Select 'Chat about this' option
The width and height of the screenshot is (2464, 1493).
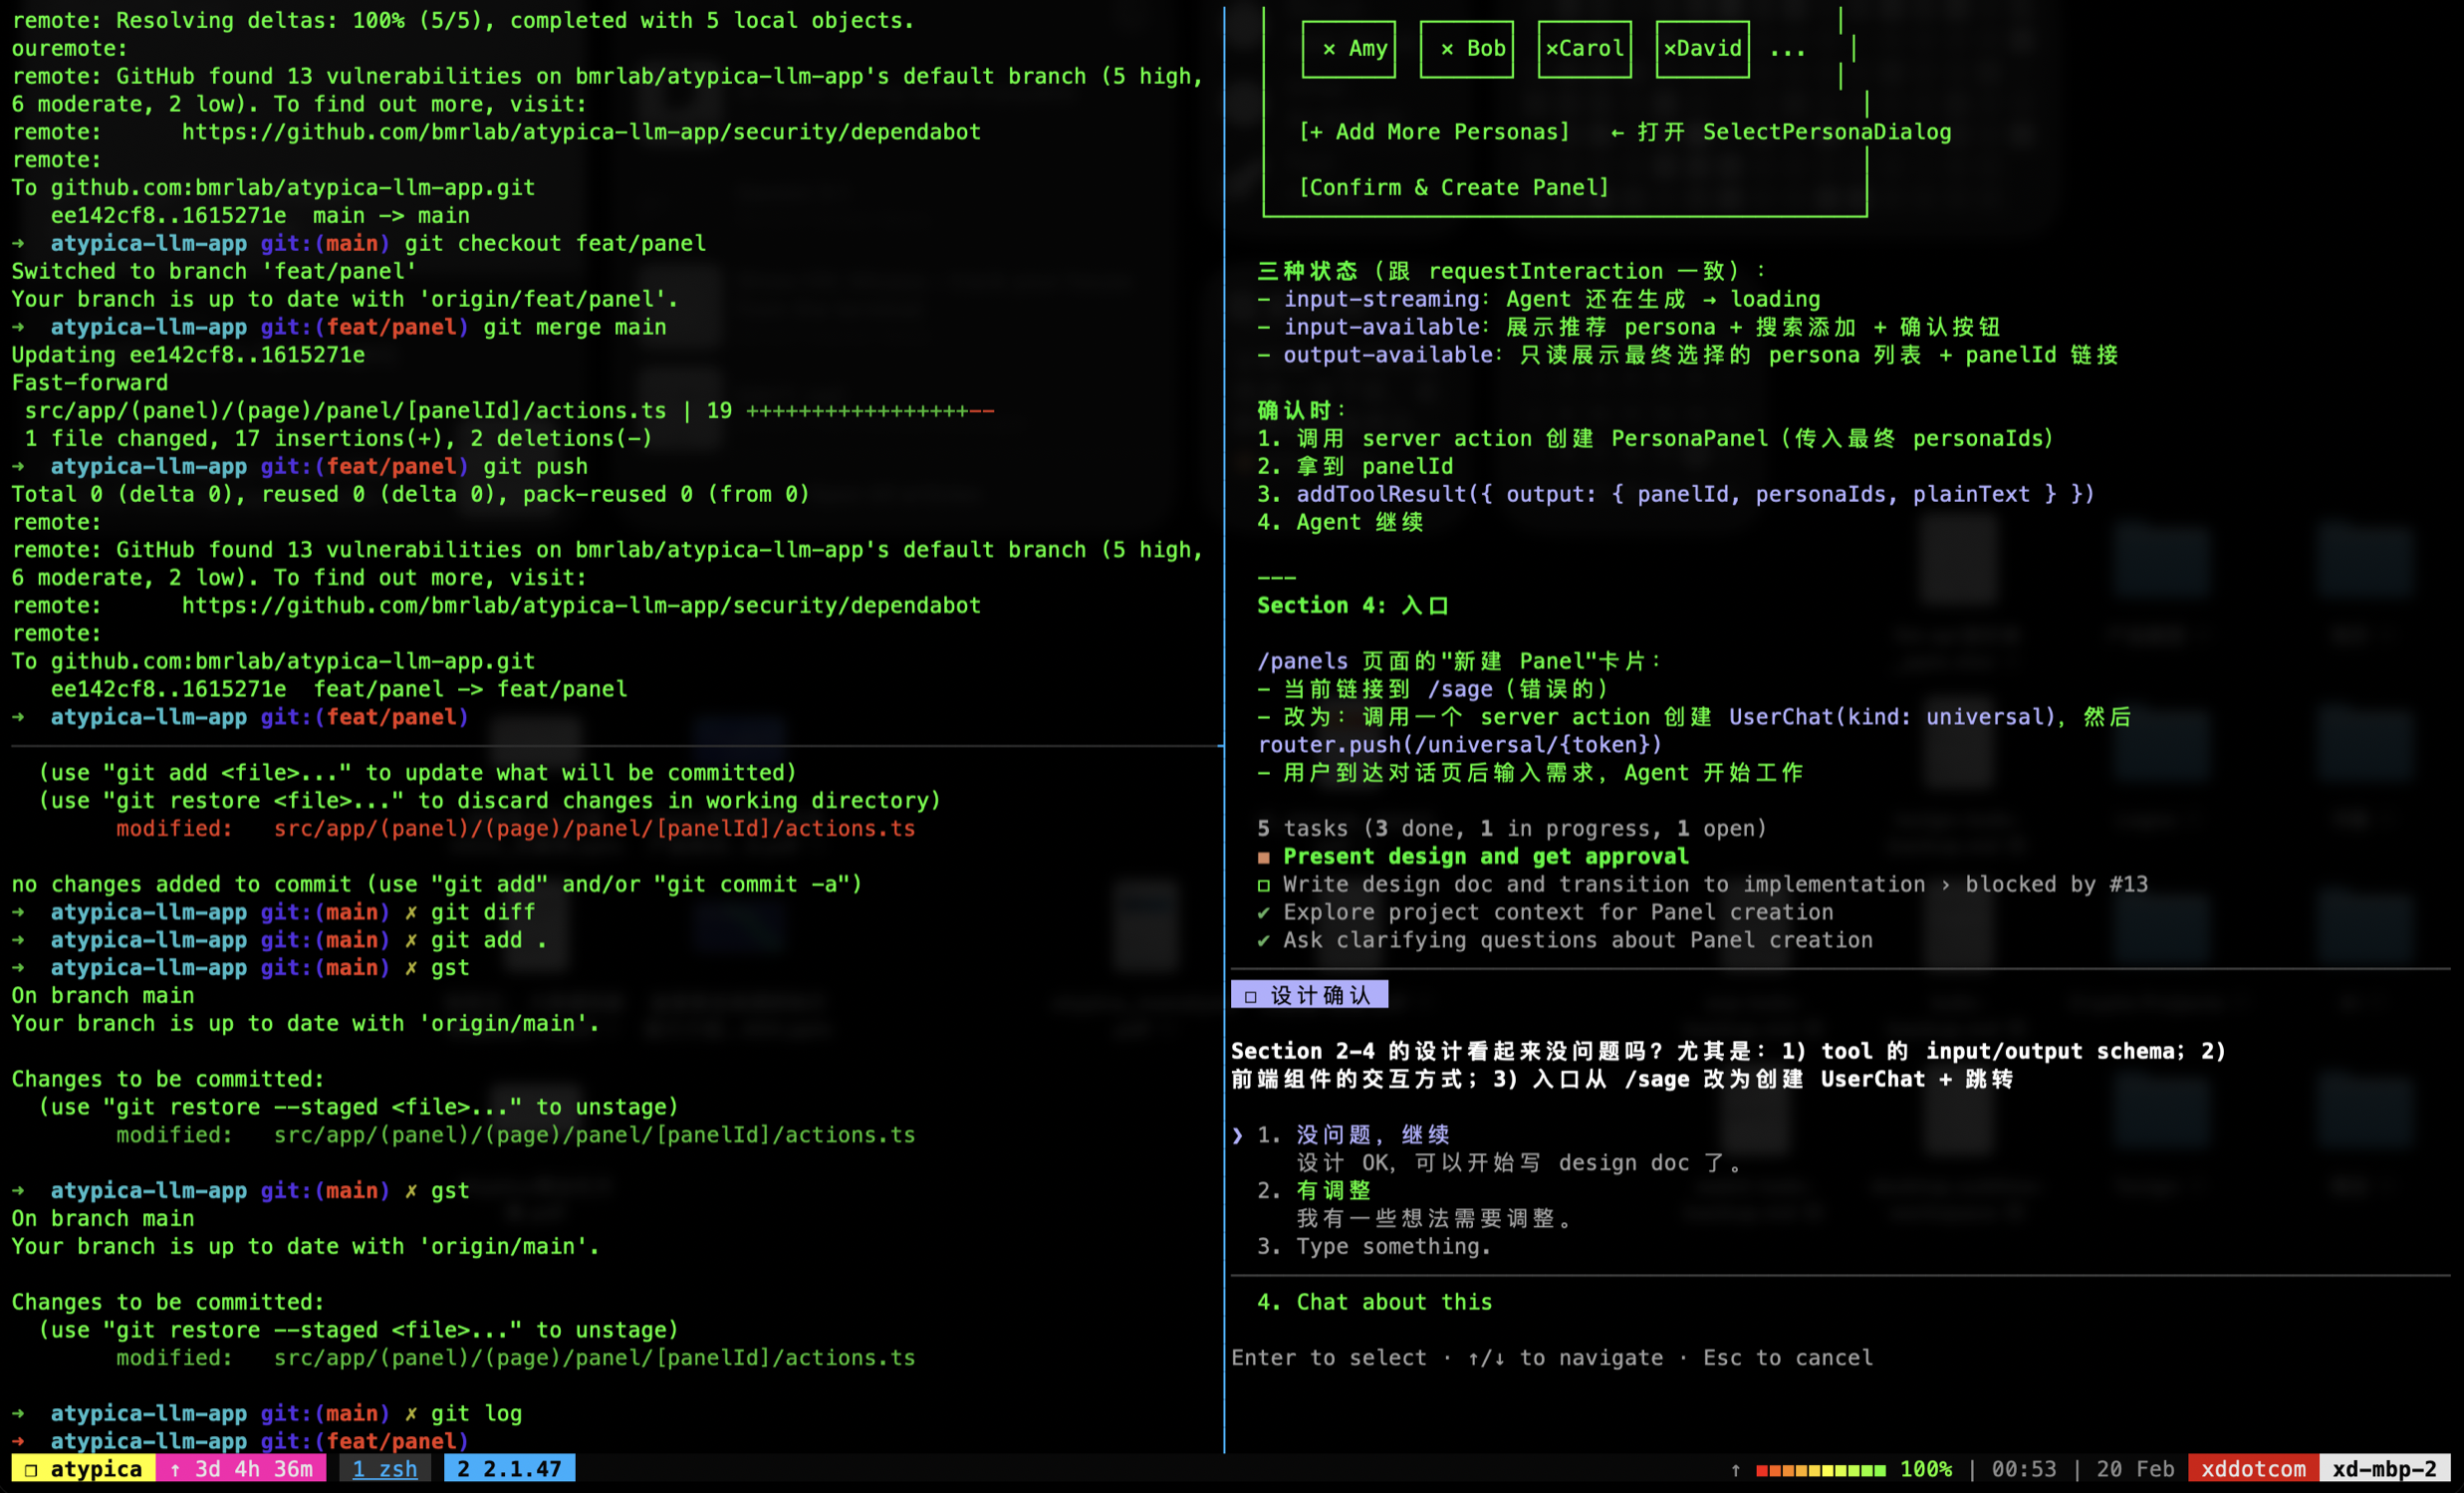(x=1393, y=1302)
